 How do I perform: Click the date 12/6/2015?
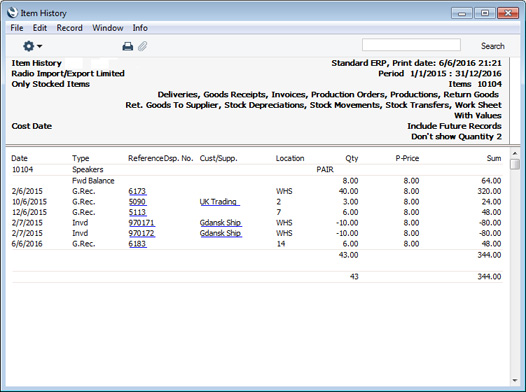29,212
